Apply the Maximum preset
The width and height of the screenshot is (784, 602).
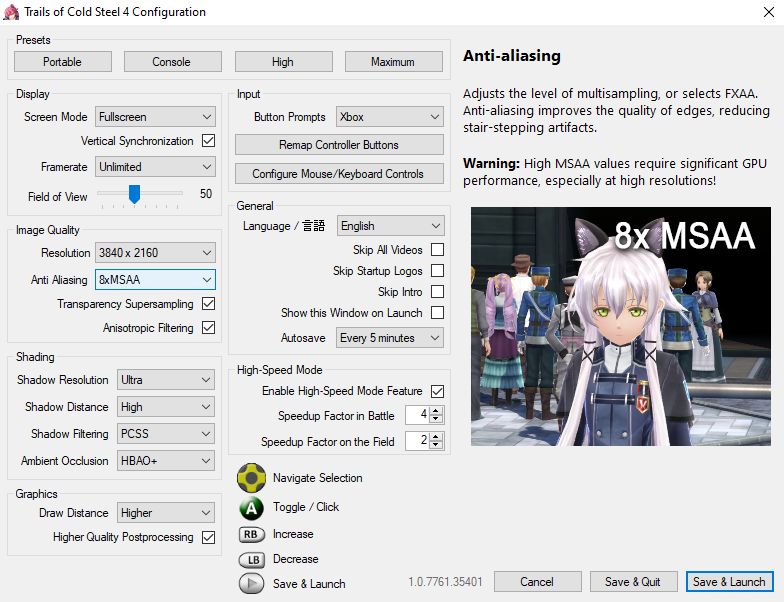coord(394,62)
